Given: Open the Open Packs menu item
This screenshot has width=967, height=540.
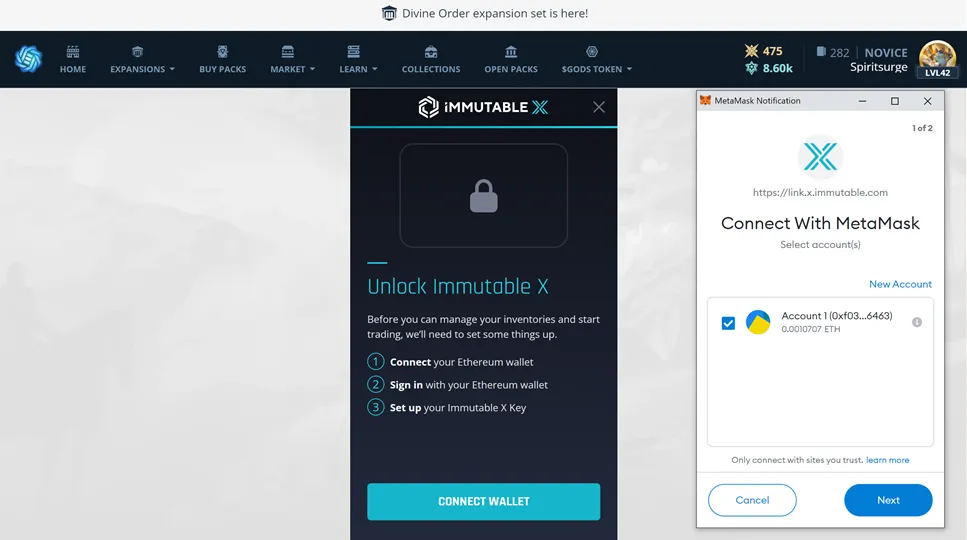Looking at the screenshot, I should click(511, 69).
